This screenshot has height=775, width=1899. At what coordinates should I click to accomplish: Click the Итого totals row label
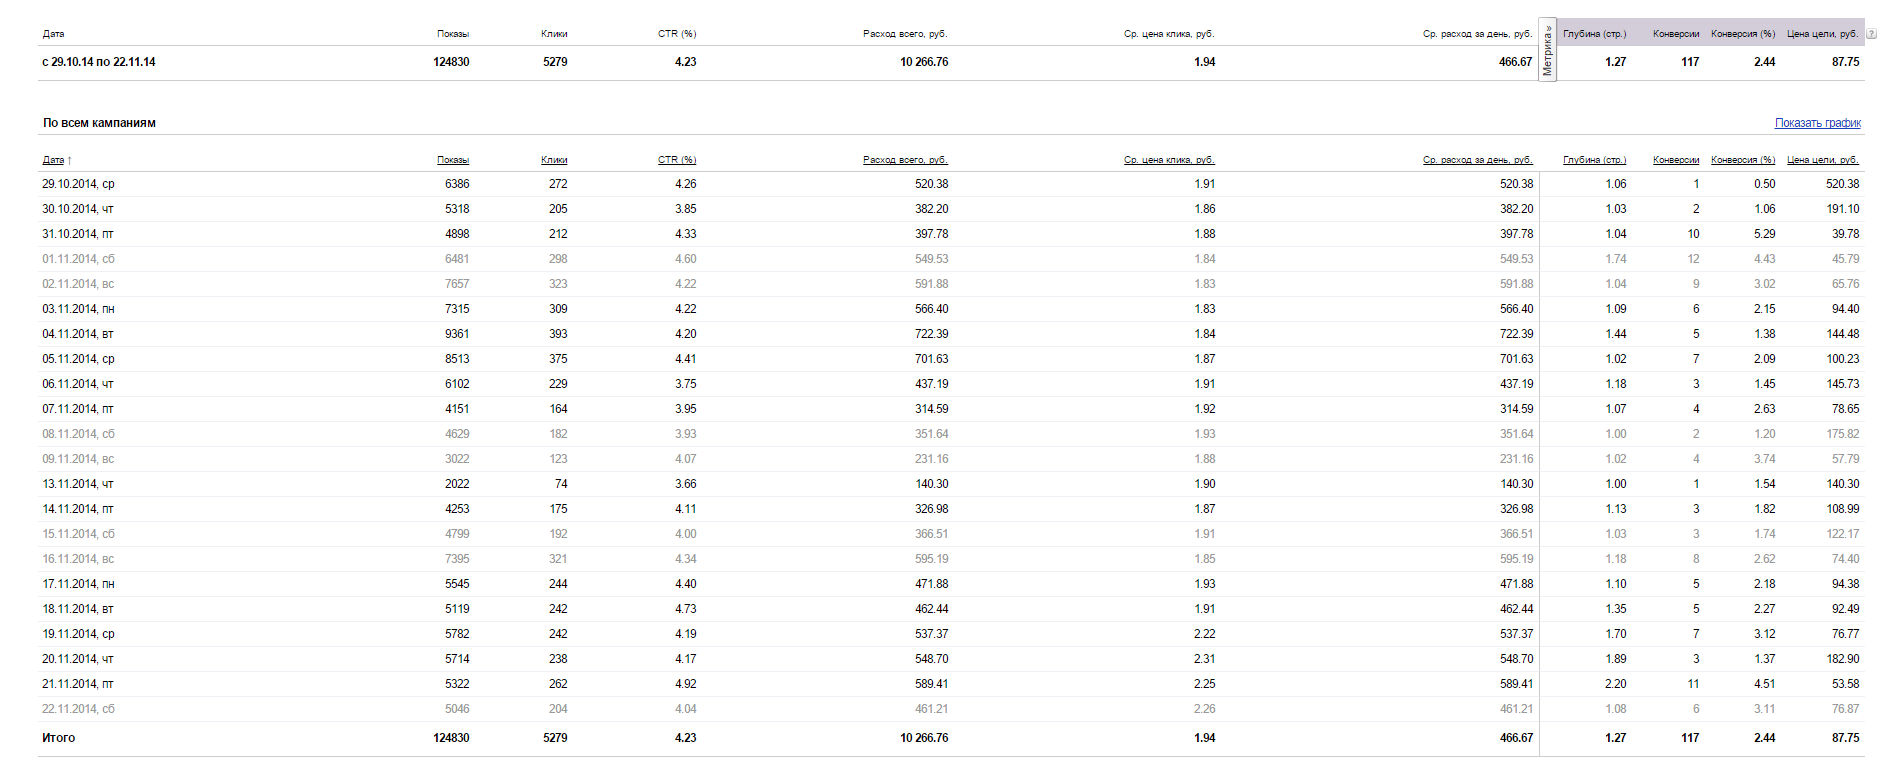pyautogui.click(x=58, y=738)
